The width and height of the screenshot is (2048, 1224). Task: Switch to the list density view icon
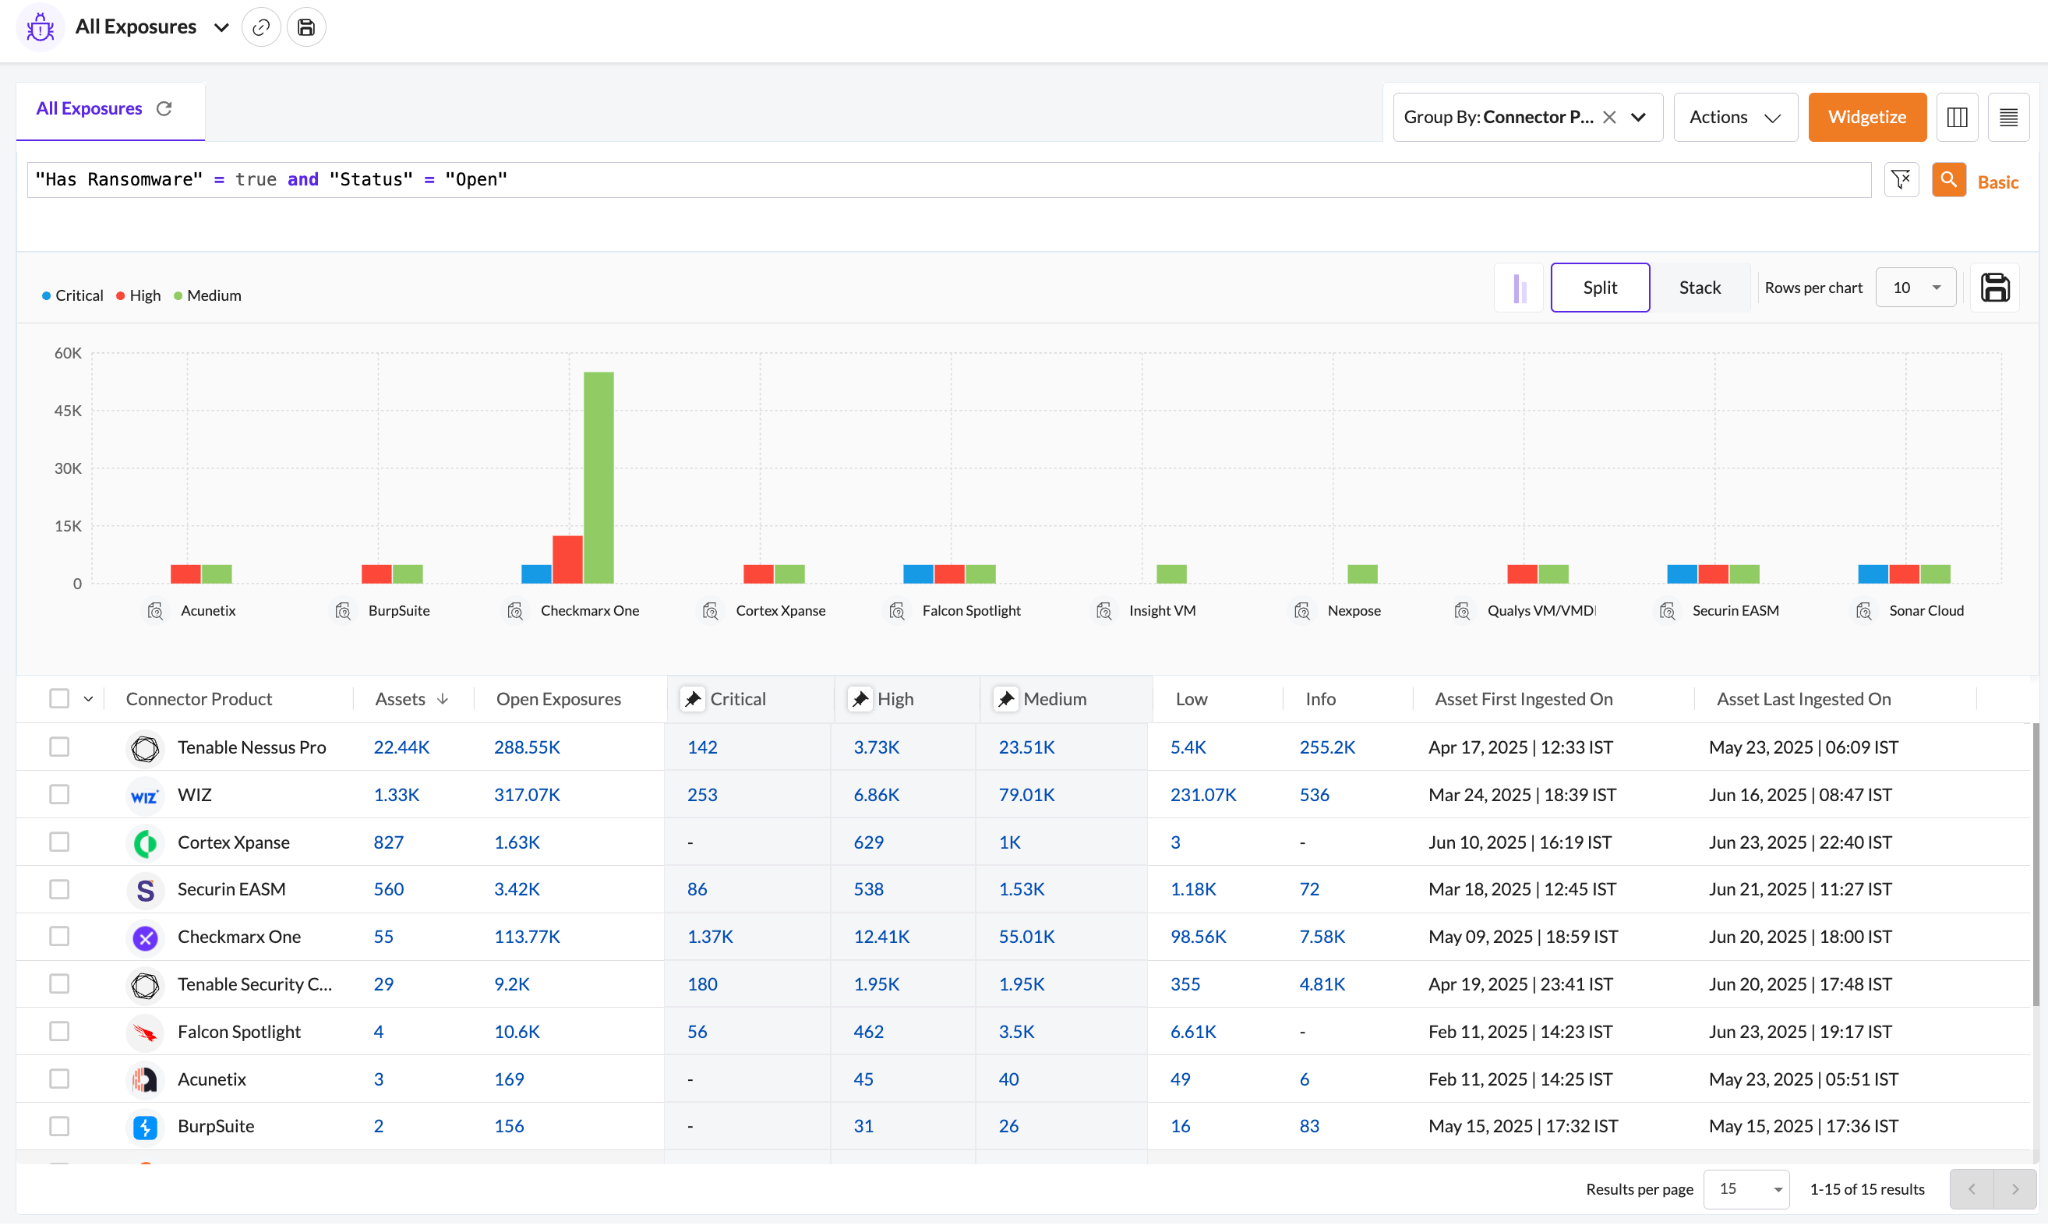tap(2008, 117)
